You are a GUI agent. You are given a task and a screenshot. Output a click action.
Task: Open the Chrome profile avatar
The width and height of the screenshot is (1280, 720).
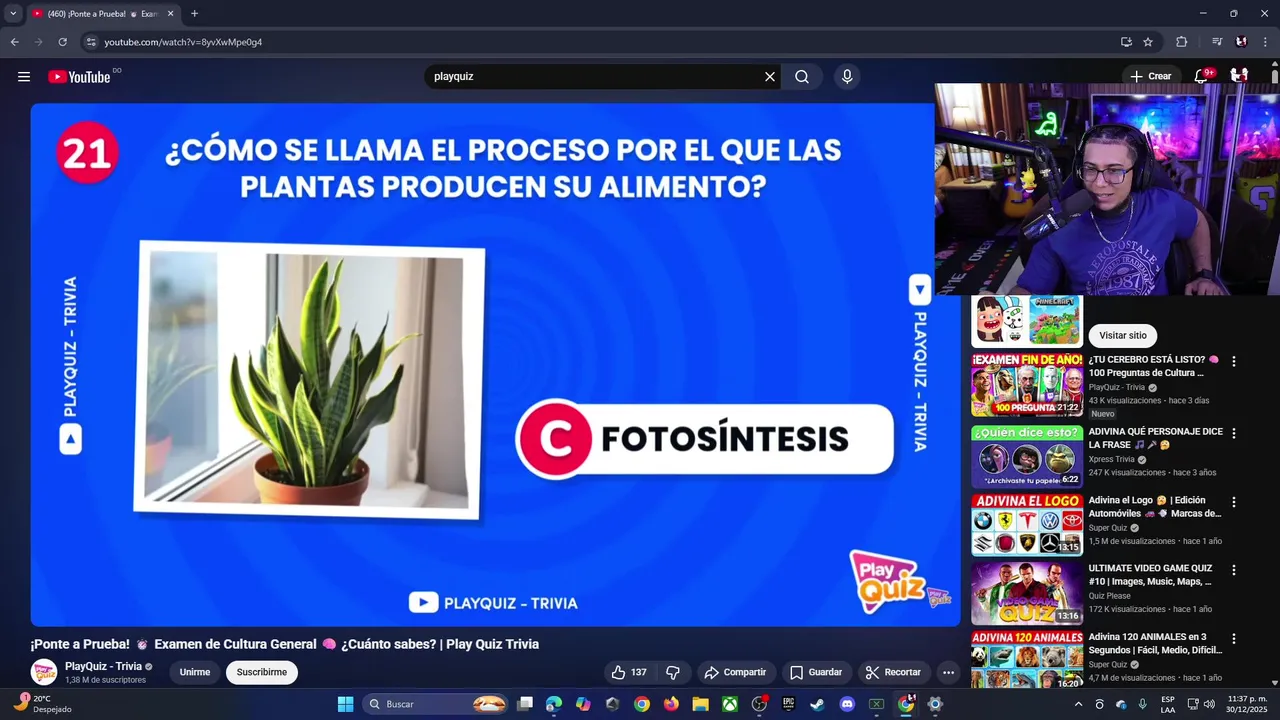coord(1241,42)
